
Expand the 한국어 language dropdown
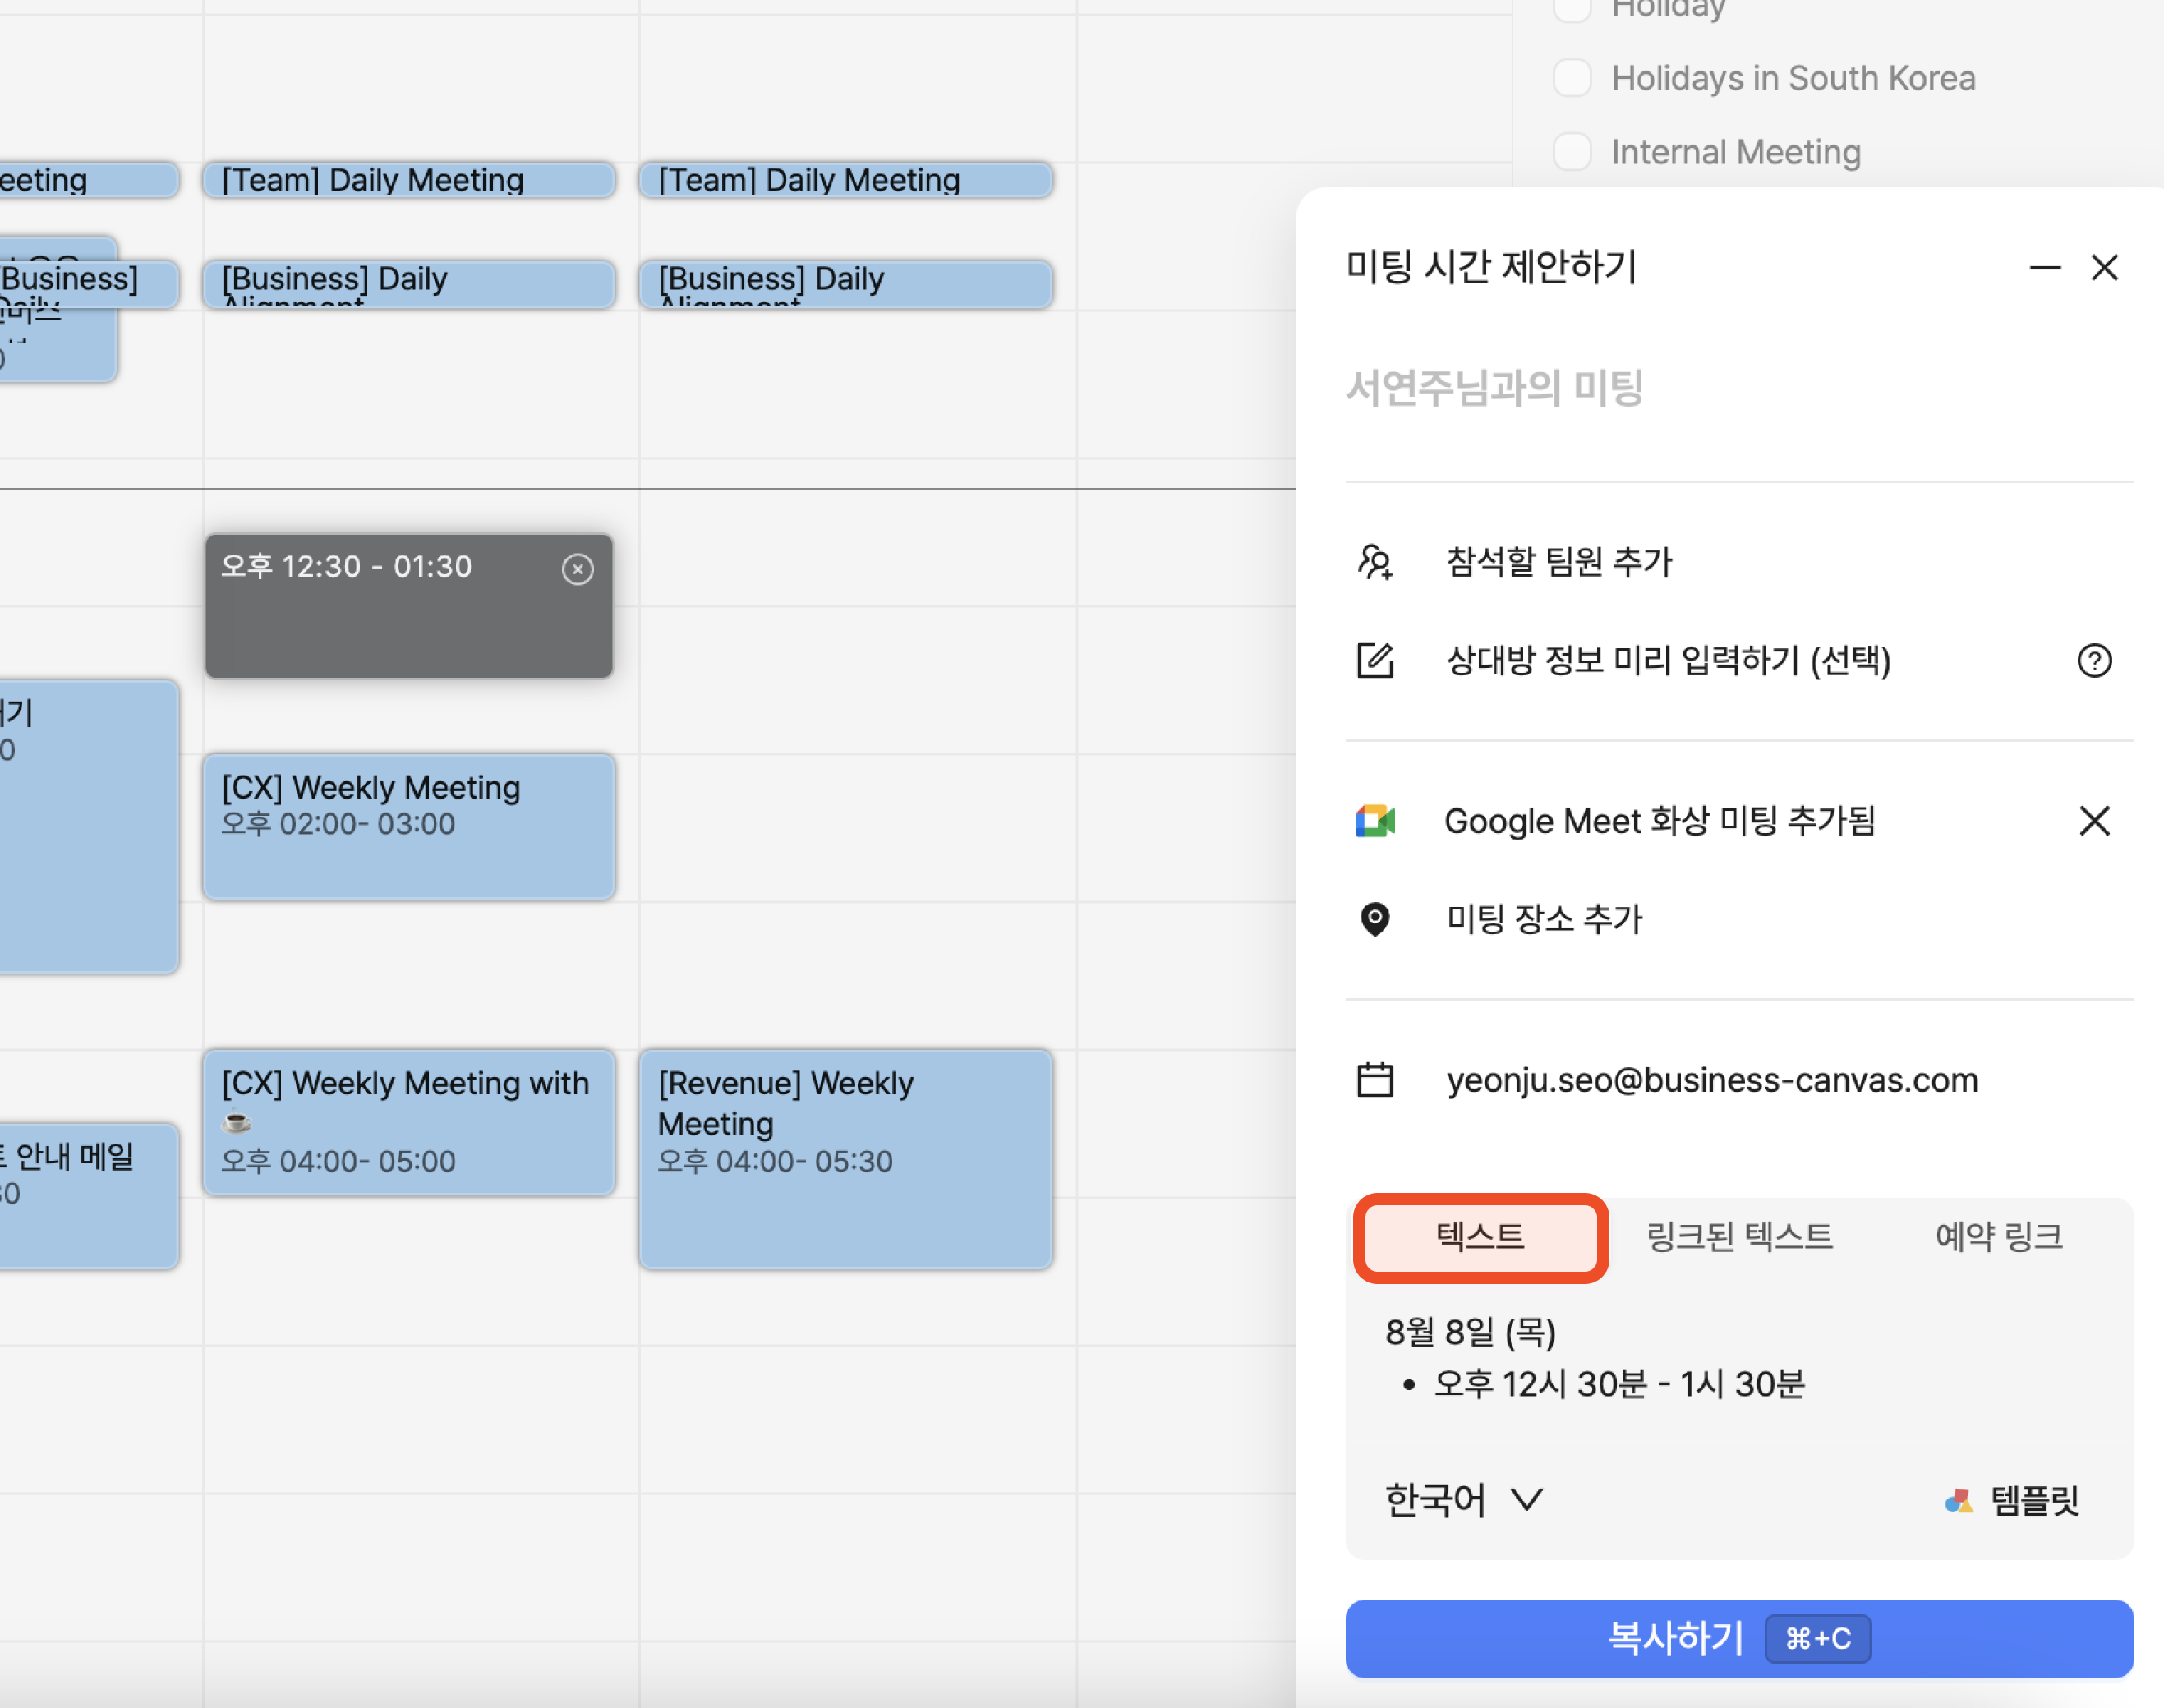[1463, 1499]
